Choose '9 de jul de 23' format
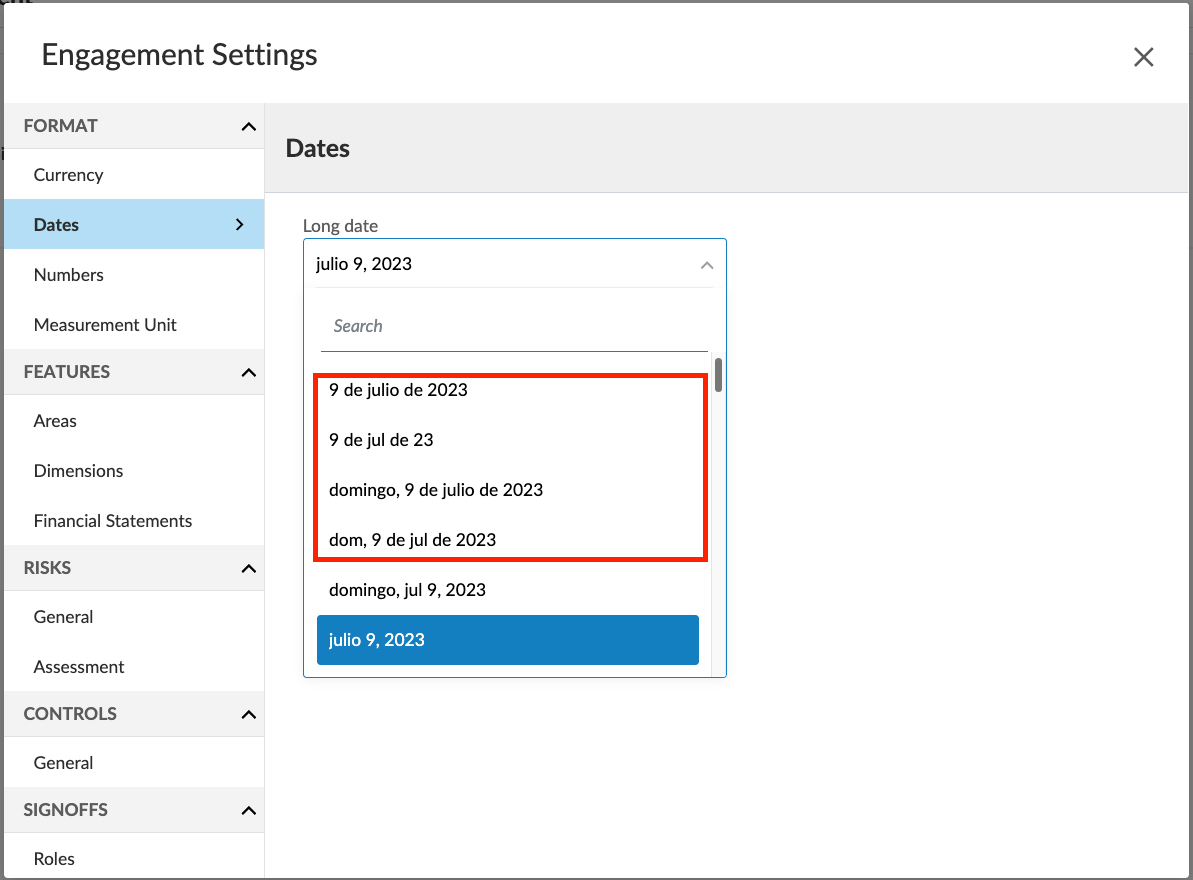1193x880 pixels. tap(507, 440)
